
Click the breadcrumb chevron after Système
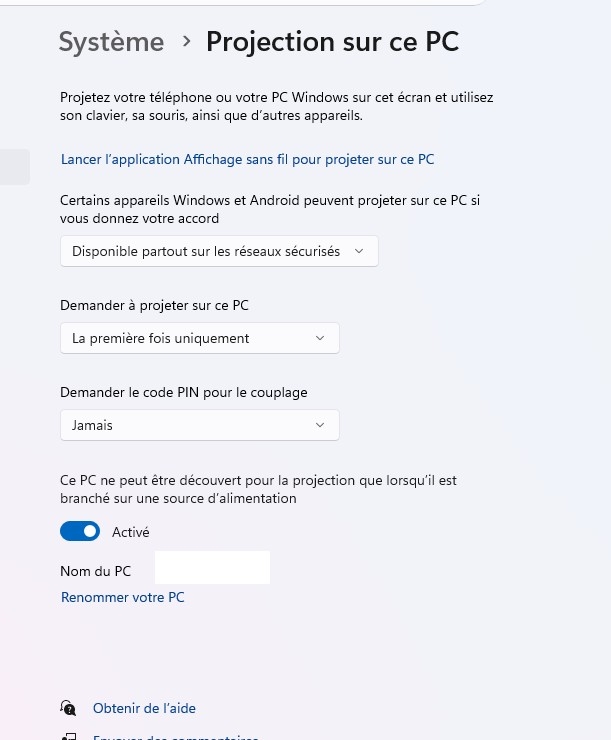[x=186, y=42]
